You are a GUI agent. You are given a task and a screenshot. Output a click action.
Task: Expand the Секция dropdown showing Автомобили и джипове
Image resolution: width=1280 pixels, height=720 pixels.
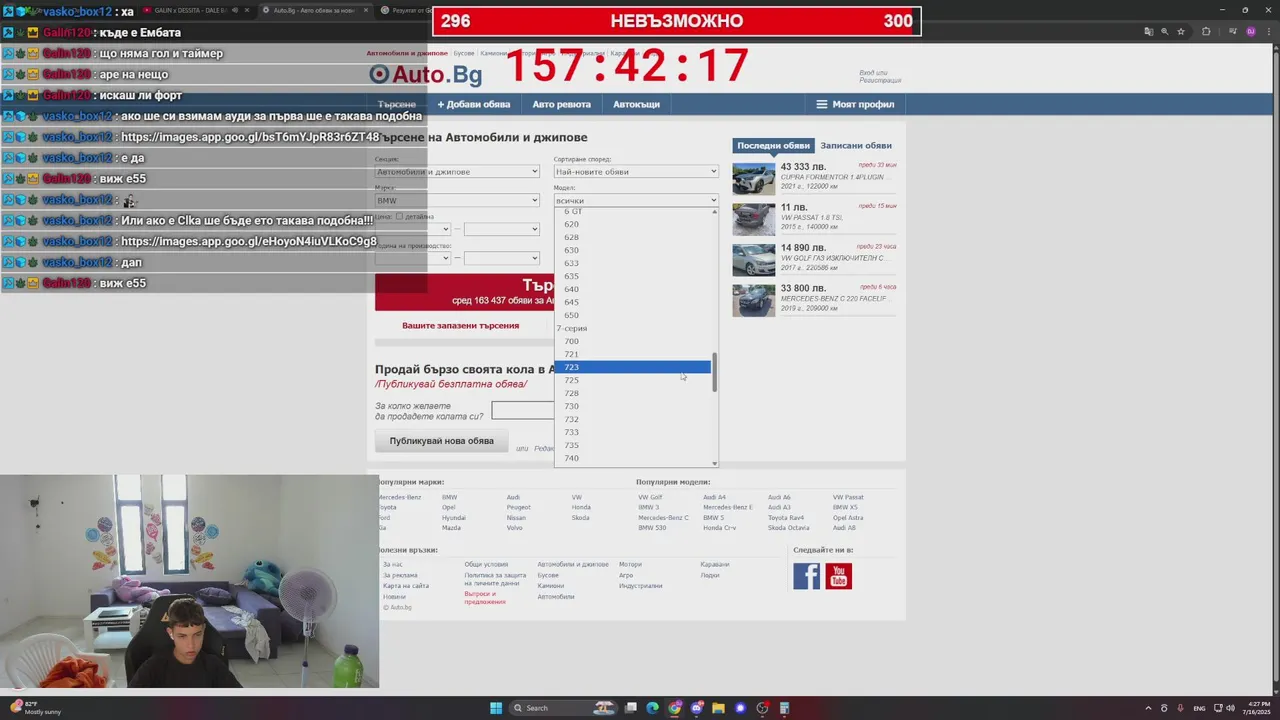click(457, 172)
